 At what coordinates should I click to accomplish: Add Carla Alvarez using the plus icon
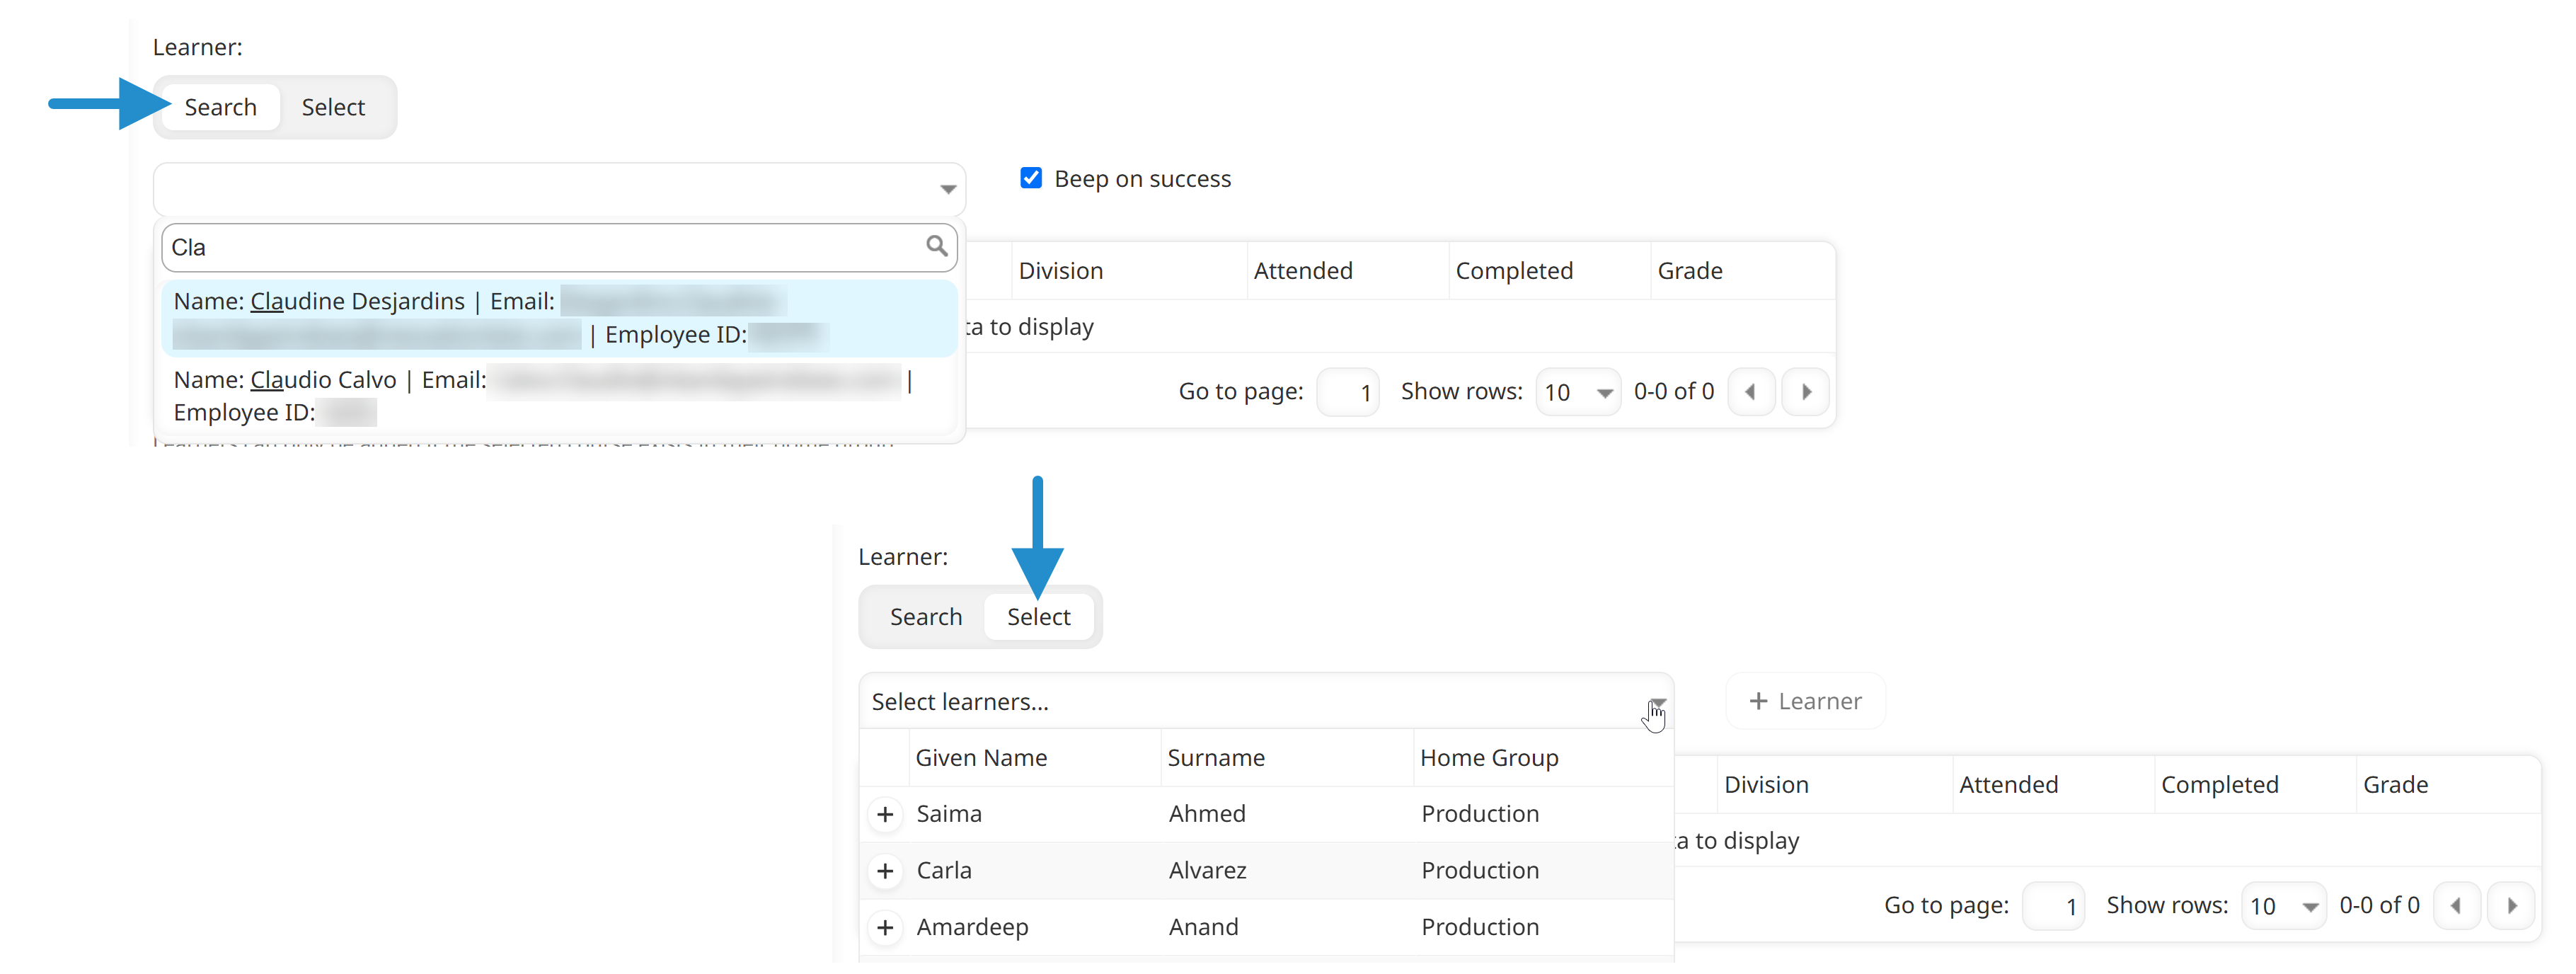click(x=885, y=872)
